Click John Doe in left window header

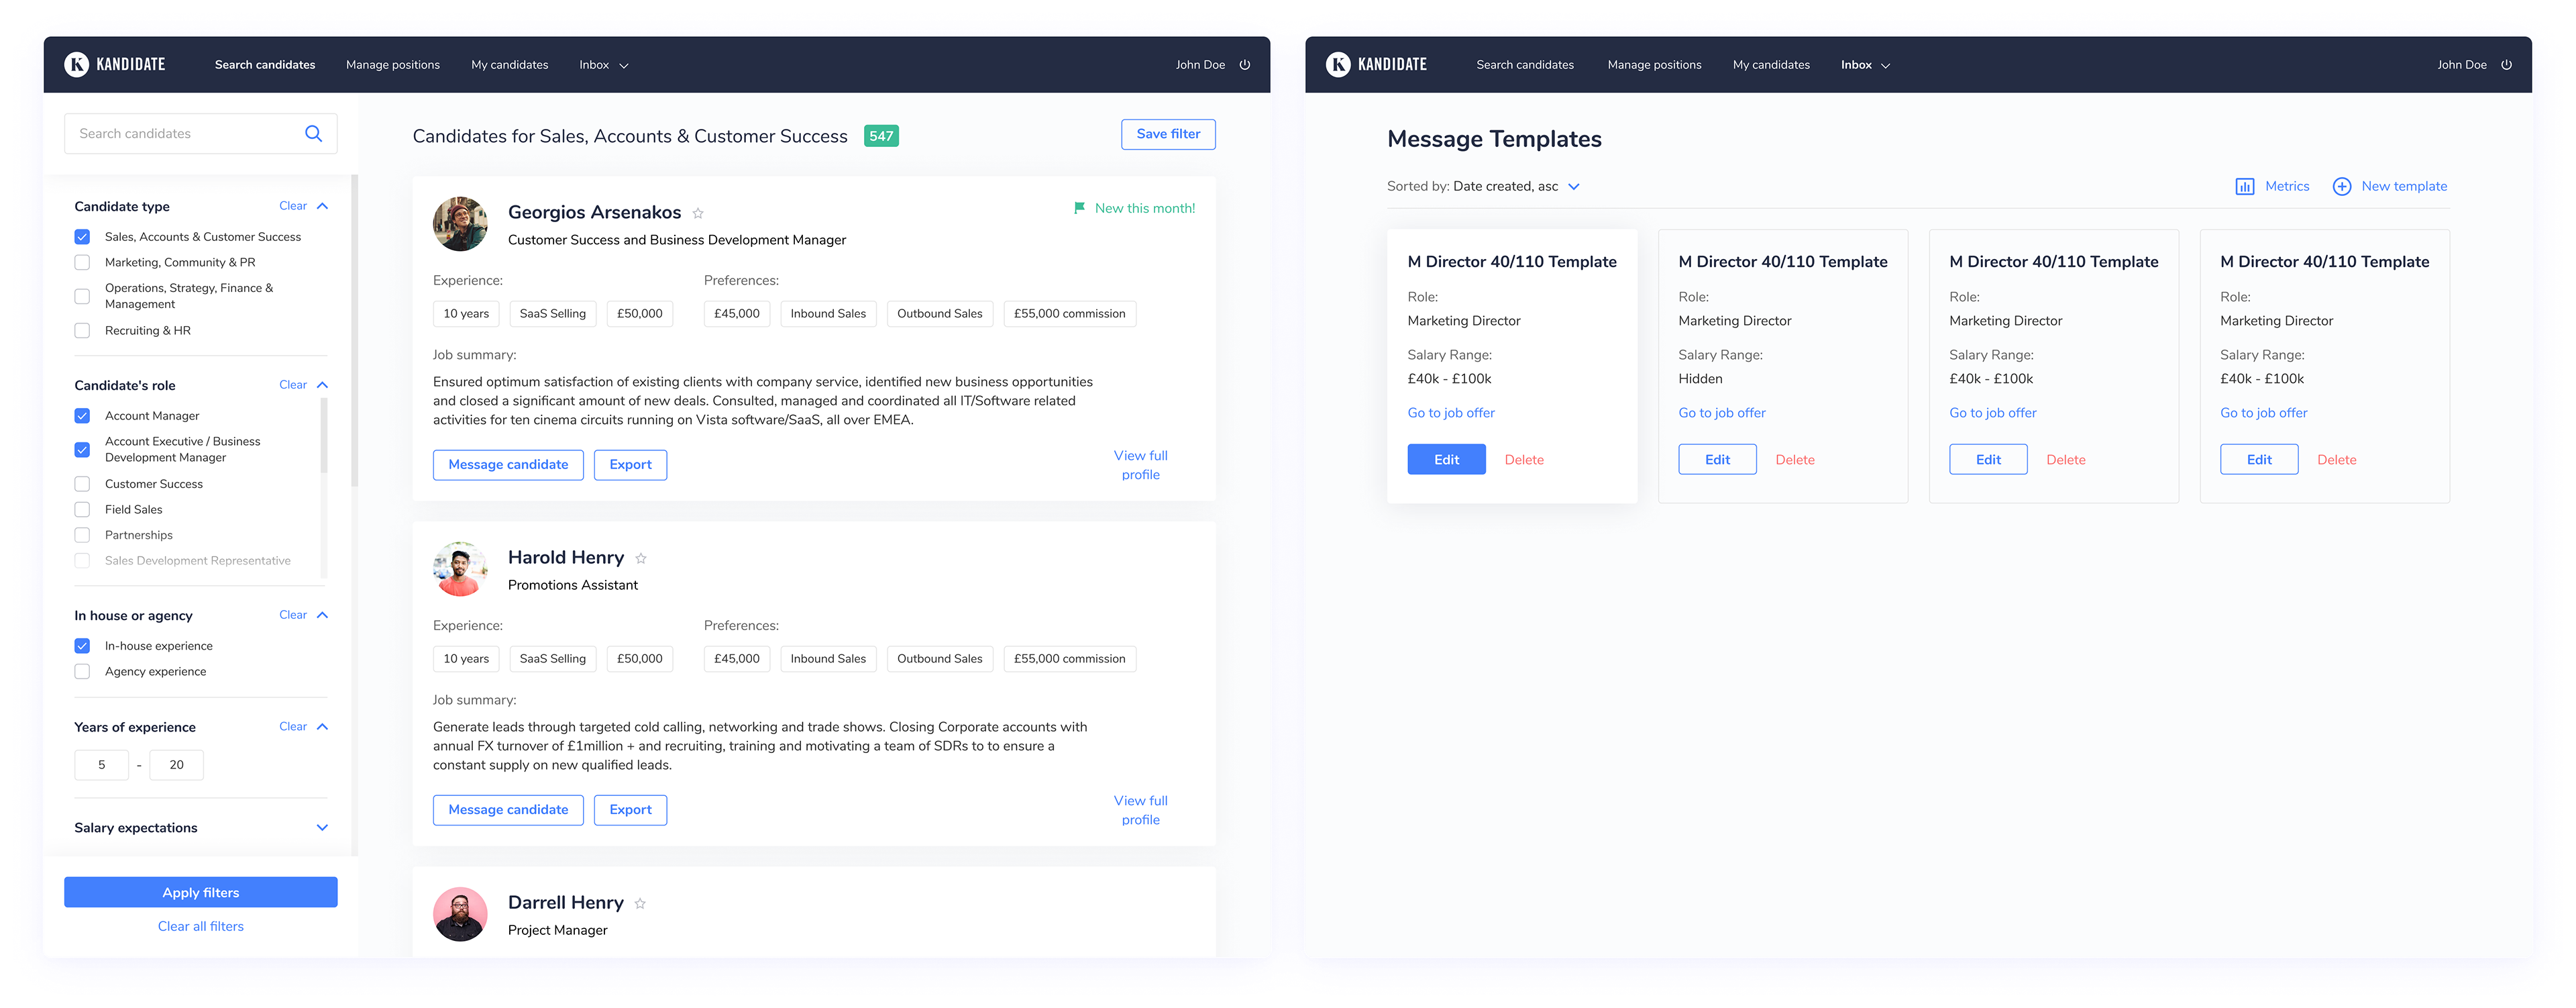(1200, 65)
